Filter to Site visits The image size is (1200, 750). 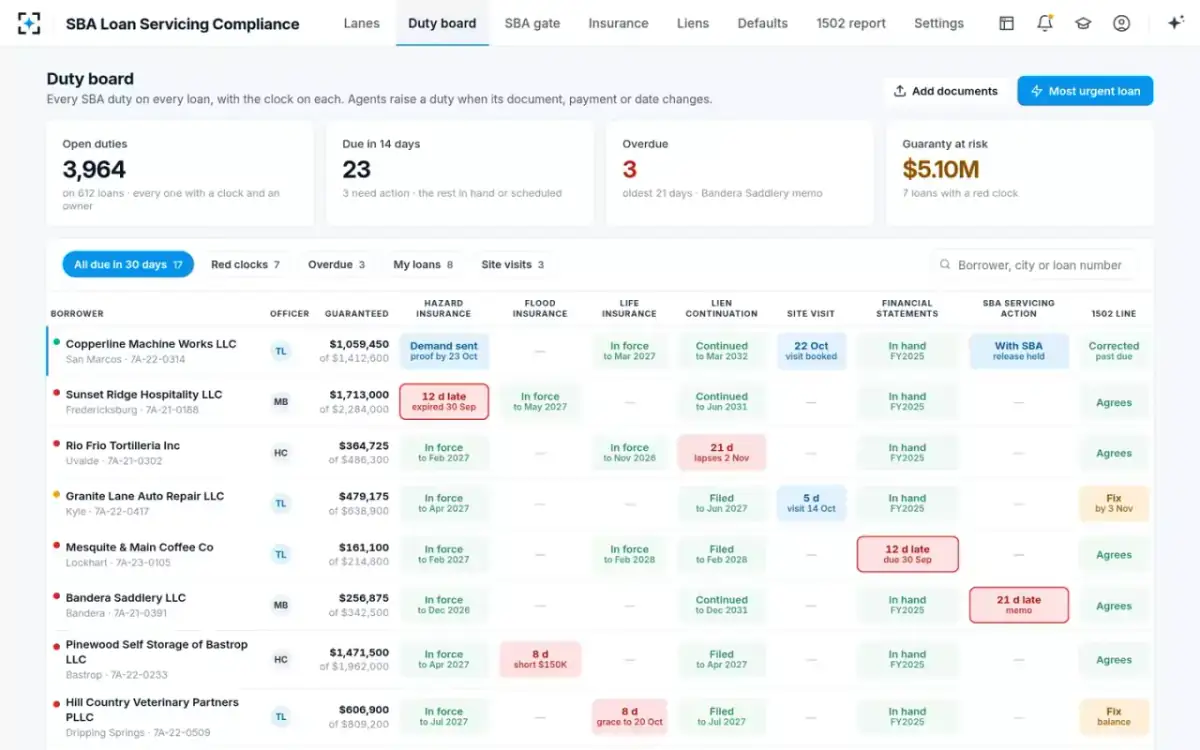coord(512,265)
